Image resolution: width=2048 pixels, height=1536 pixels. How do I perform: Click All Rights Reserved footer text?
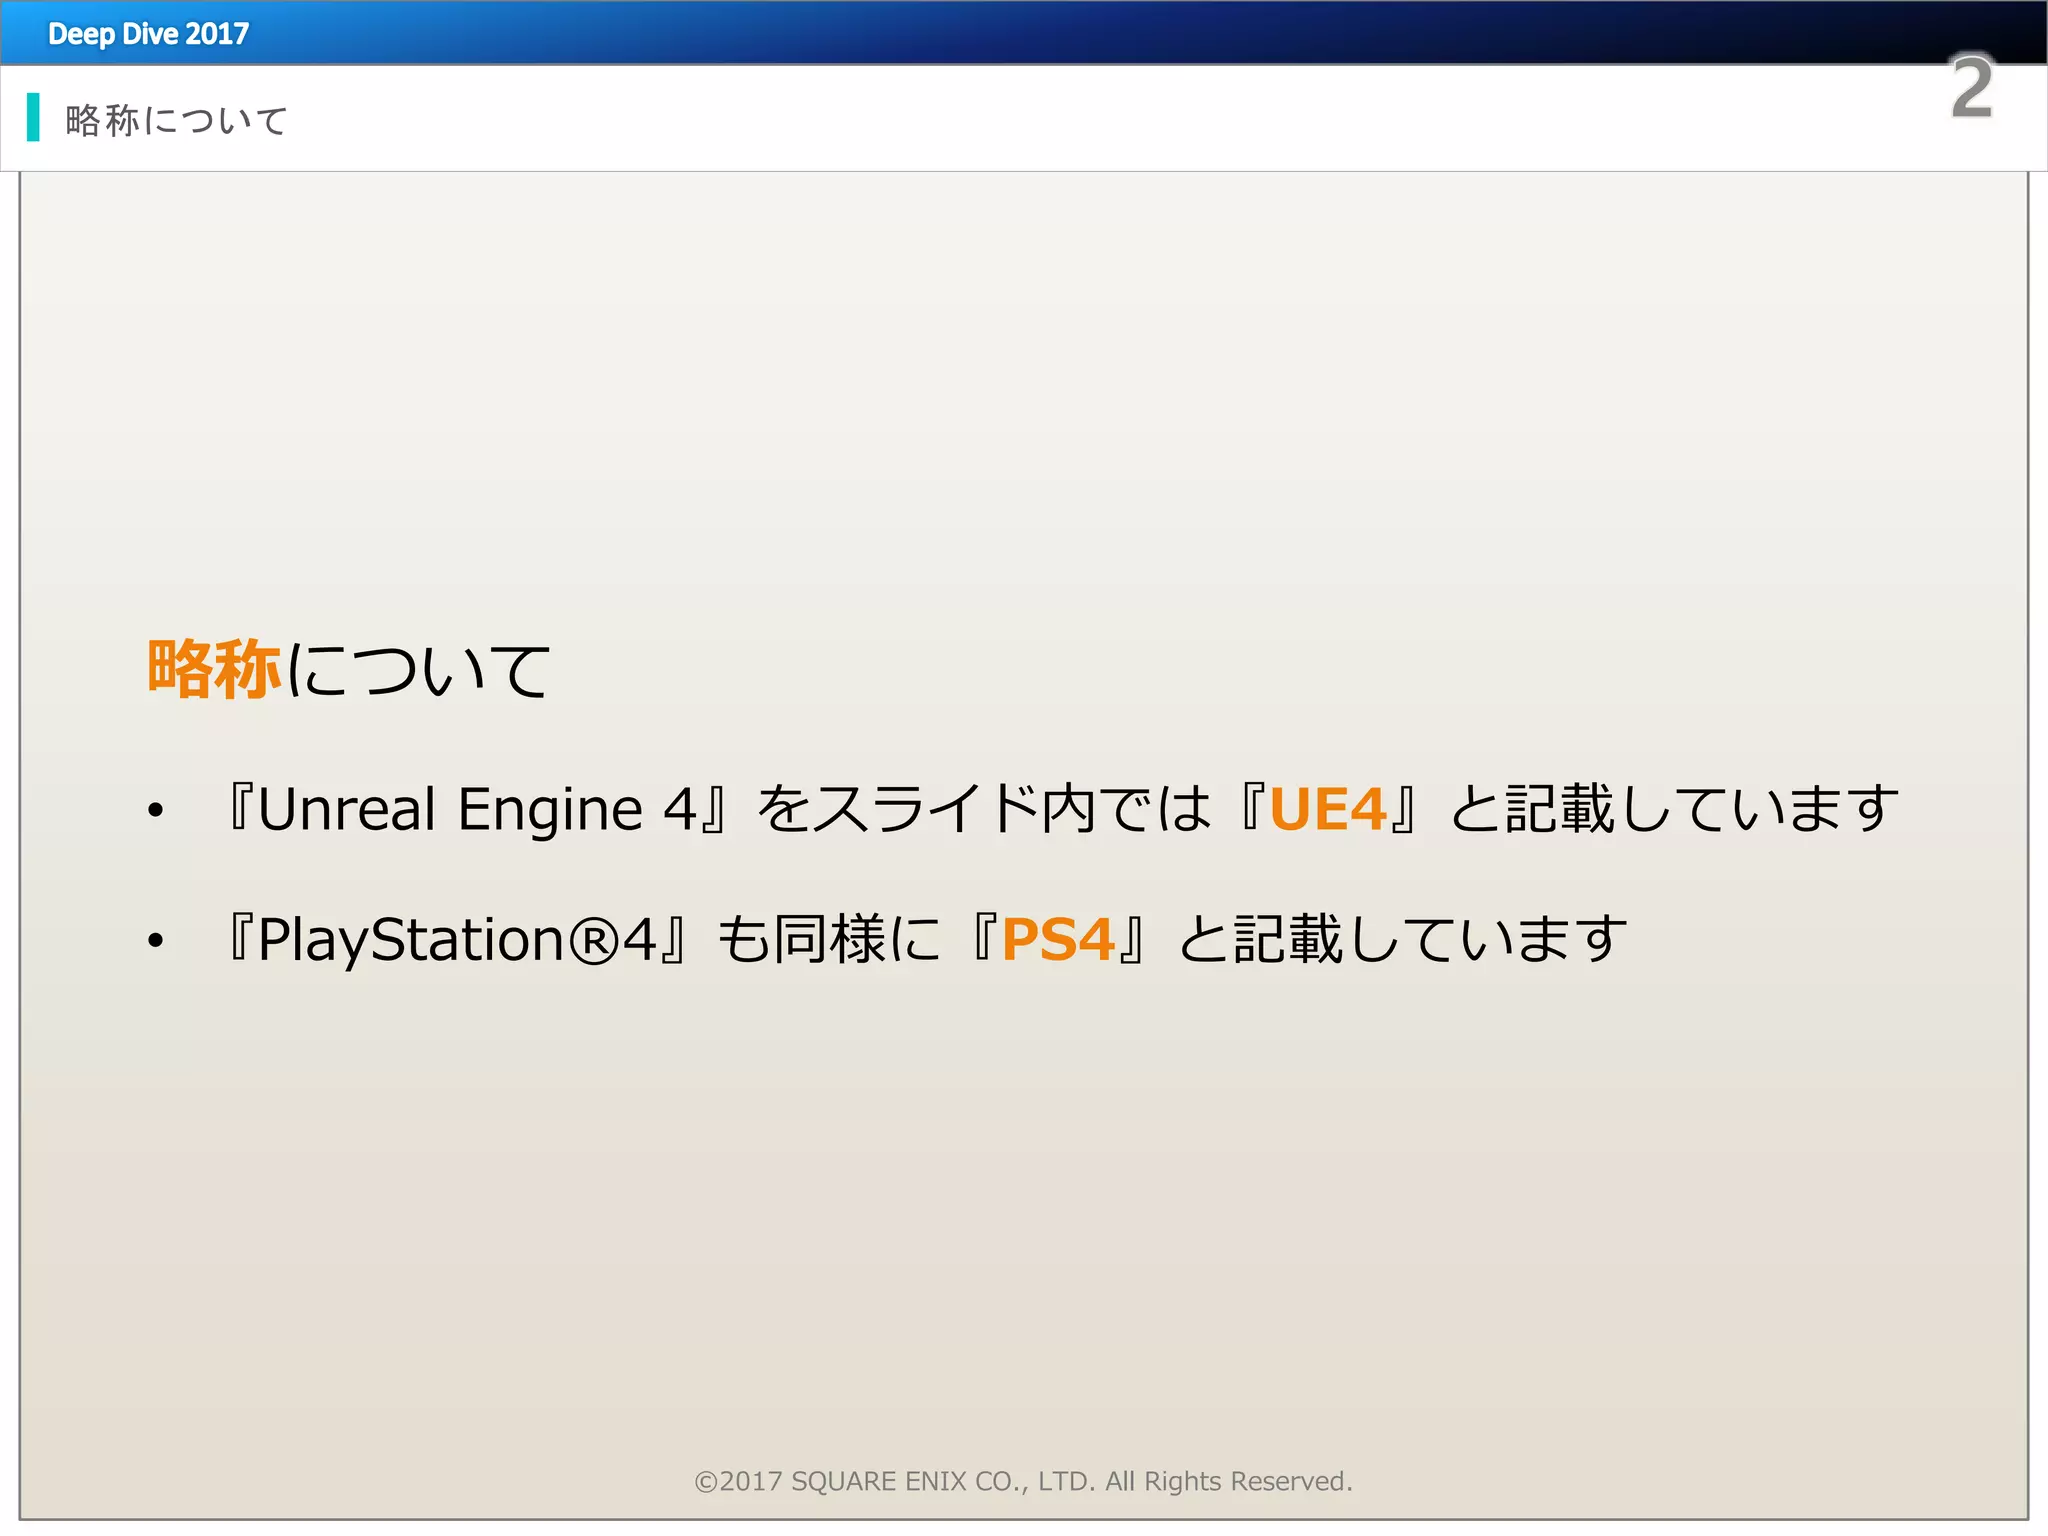point(1228,1481)
